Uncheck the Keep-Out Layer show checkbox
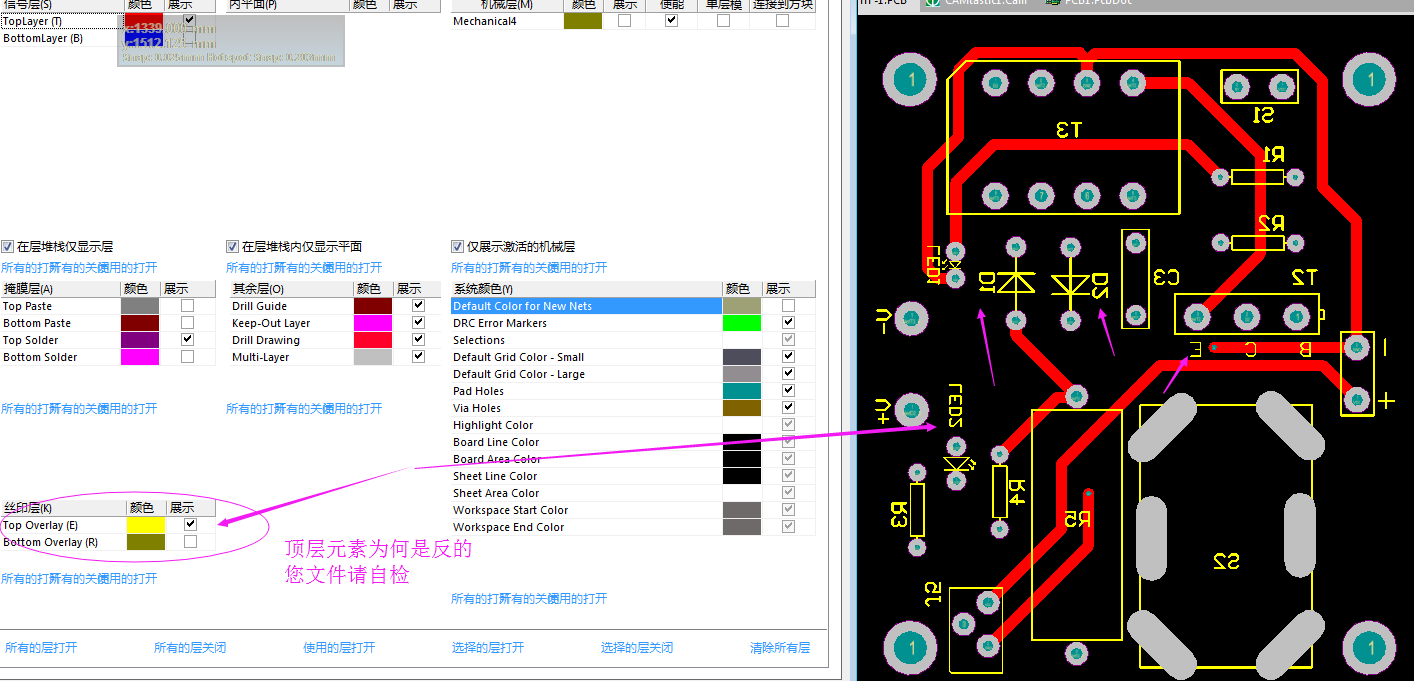Screen dimensions: 1414x681 coord(418,323)
